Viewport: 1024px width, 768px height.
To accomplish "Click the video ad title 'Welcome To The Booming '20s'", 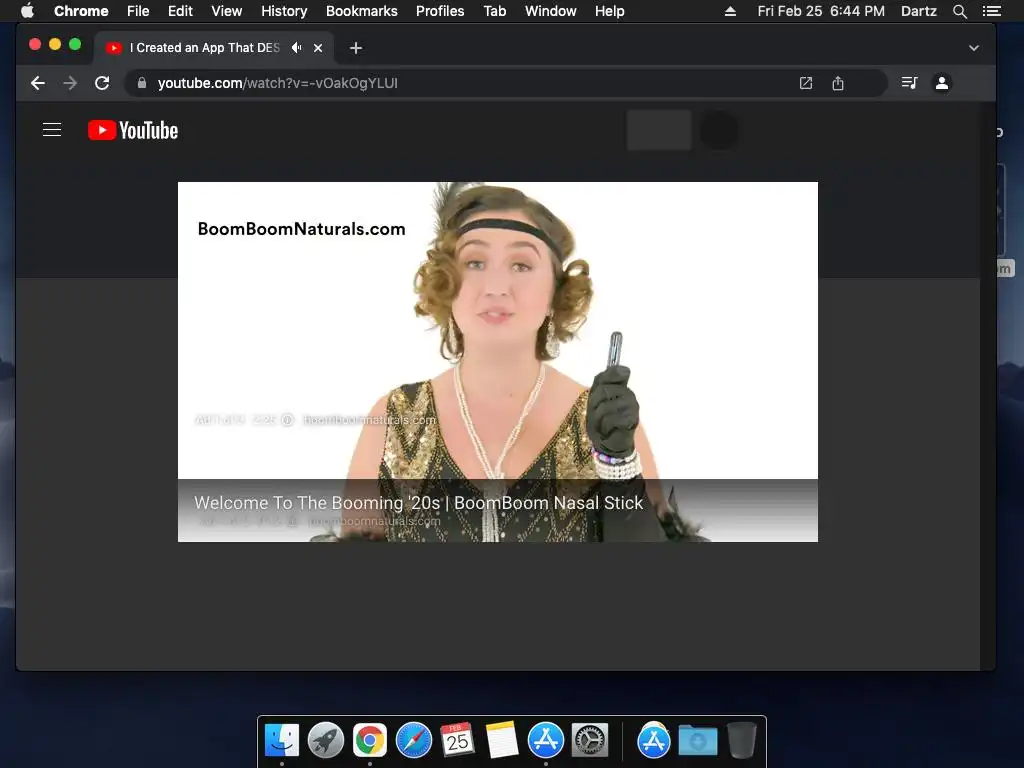I will pos(418,503).
